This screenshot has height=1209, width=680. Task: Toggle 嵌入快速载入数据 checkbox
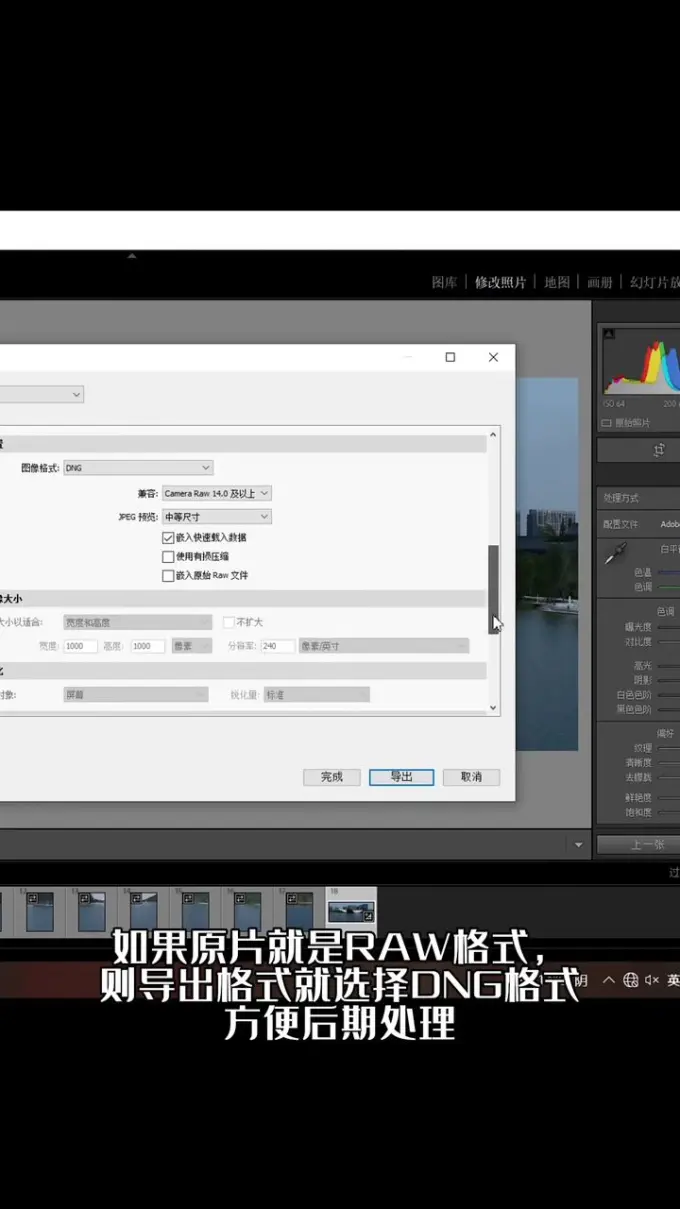click(x=168, y=537)
